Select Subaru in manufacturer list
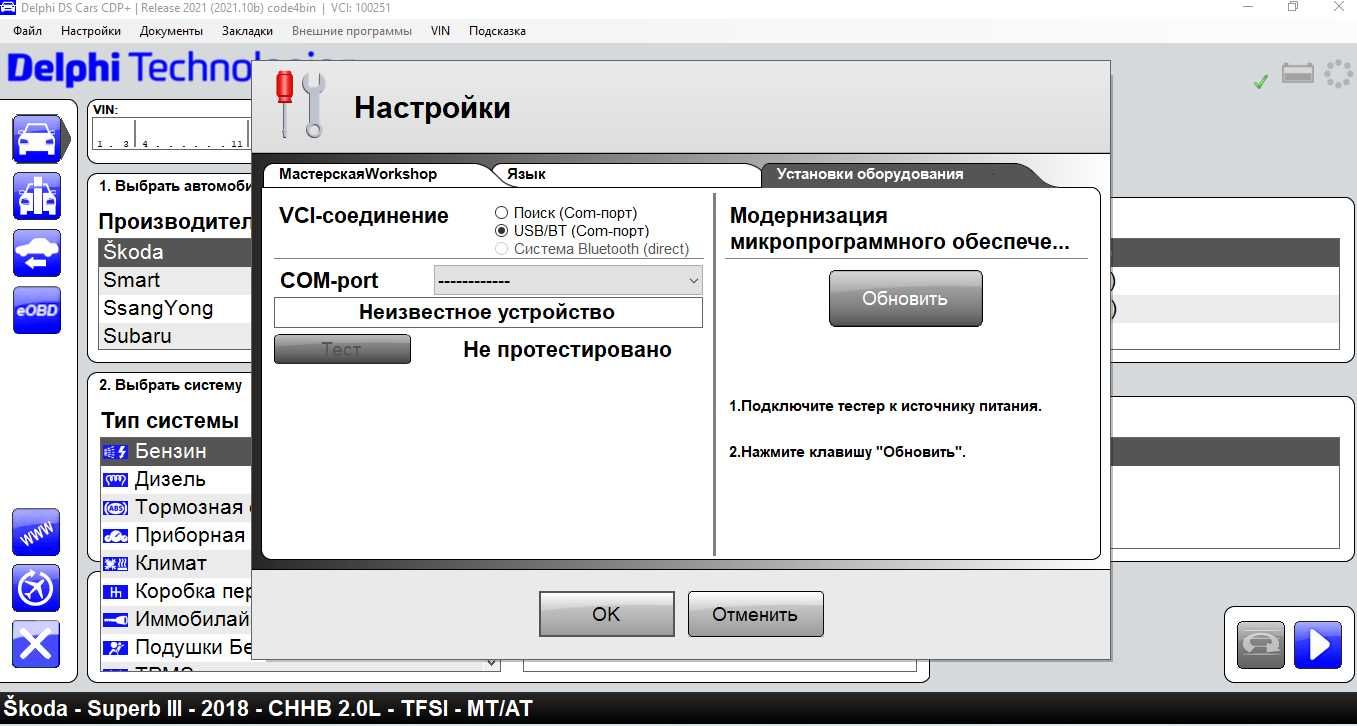Image resolution: width=1357 pixels, height=726 pixels. pyautogui.click(x=175, y=336)
